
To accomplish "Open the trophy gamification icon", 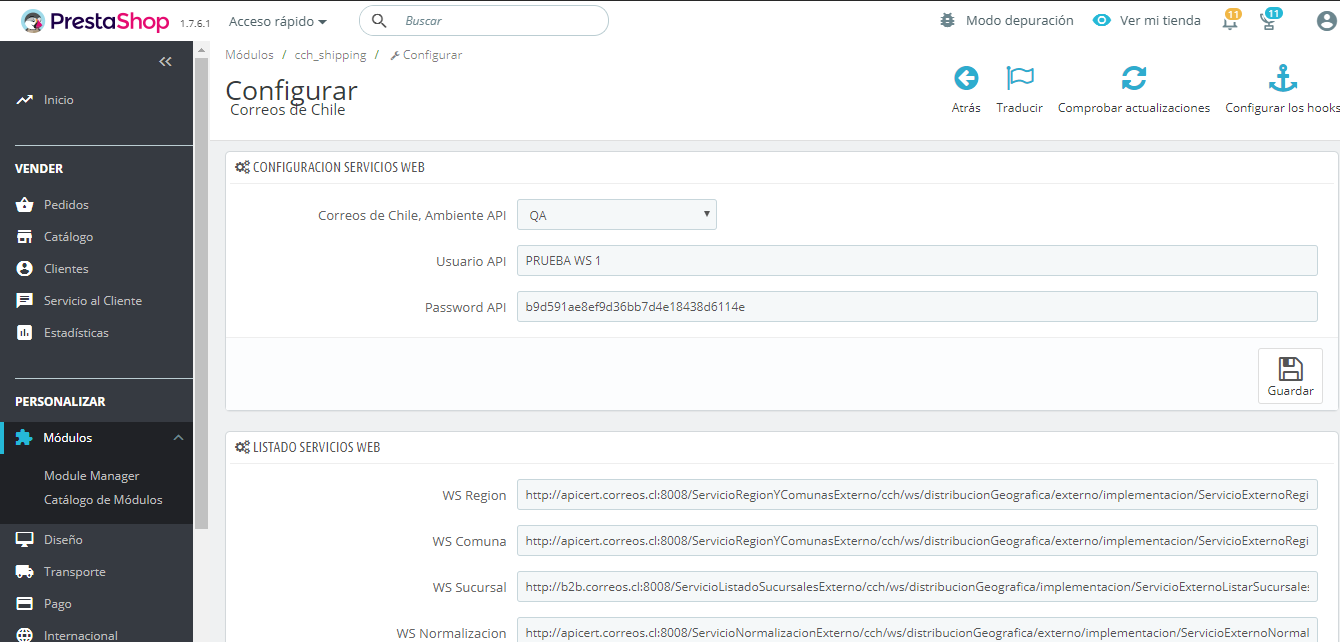I will [x=1270, y=20].
